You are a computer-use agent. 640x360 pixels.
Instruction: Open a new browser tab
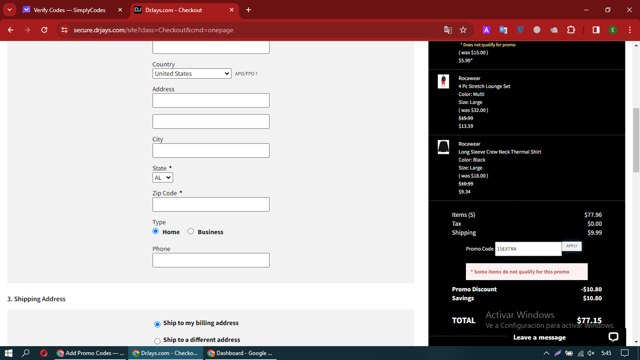248,10
